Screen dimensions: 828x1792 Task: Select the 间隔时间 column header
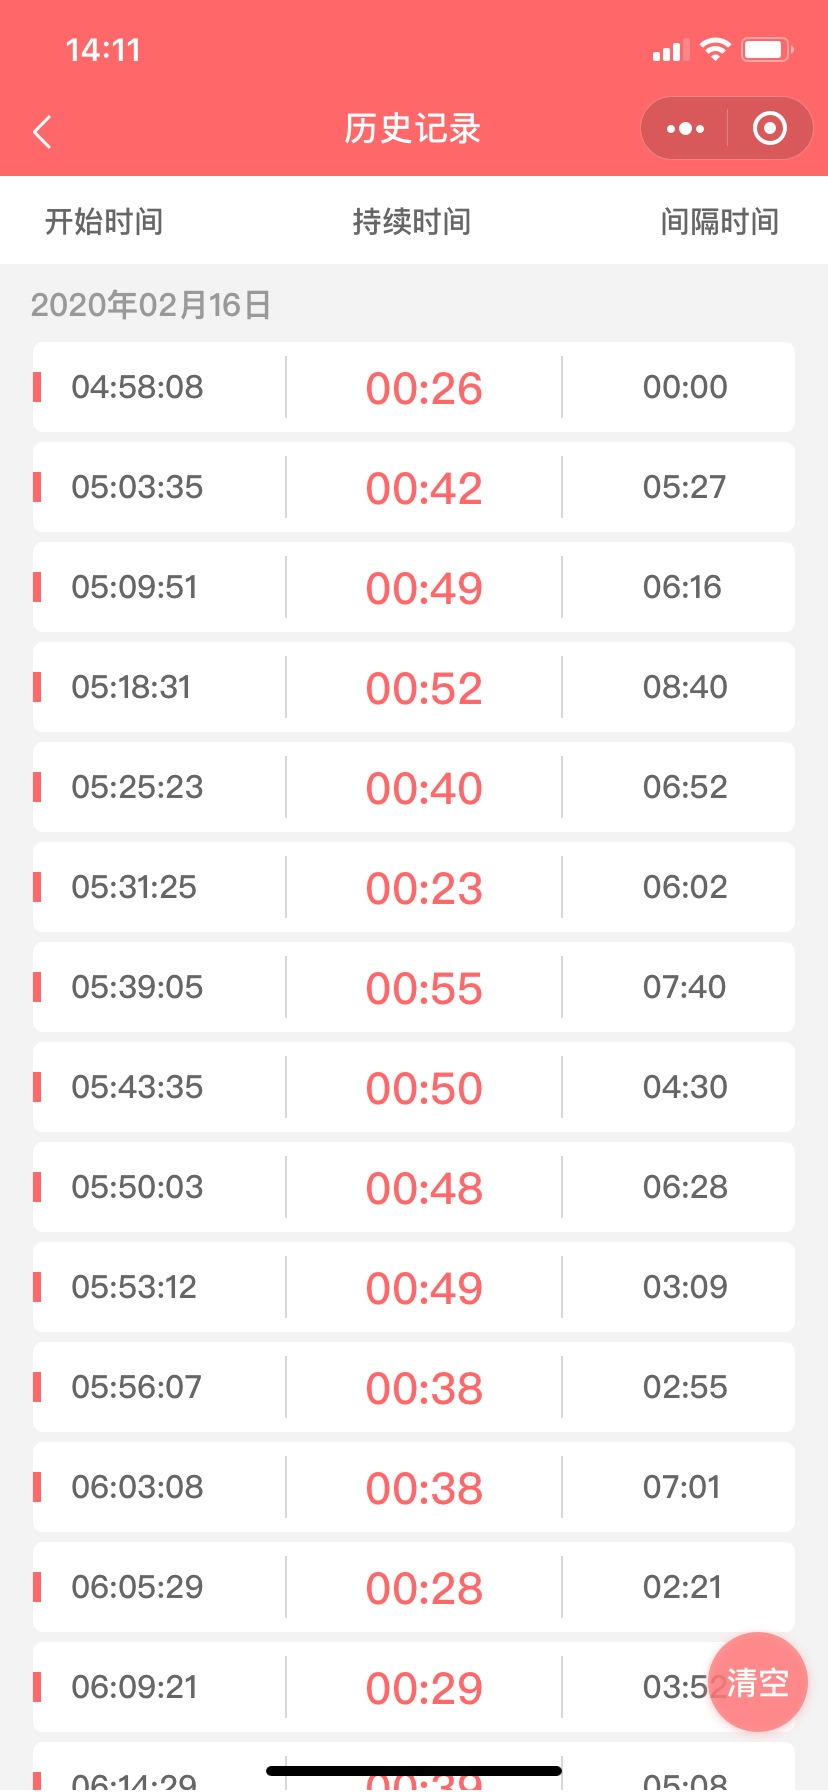pos(720,221)
